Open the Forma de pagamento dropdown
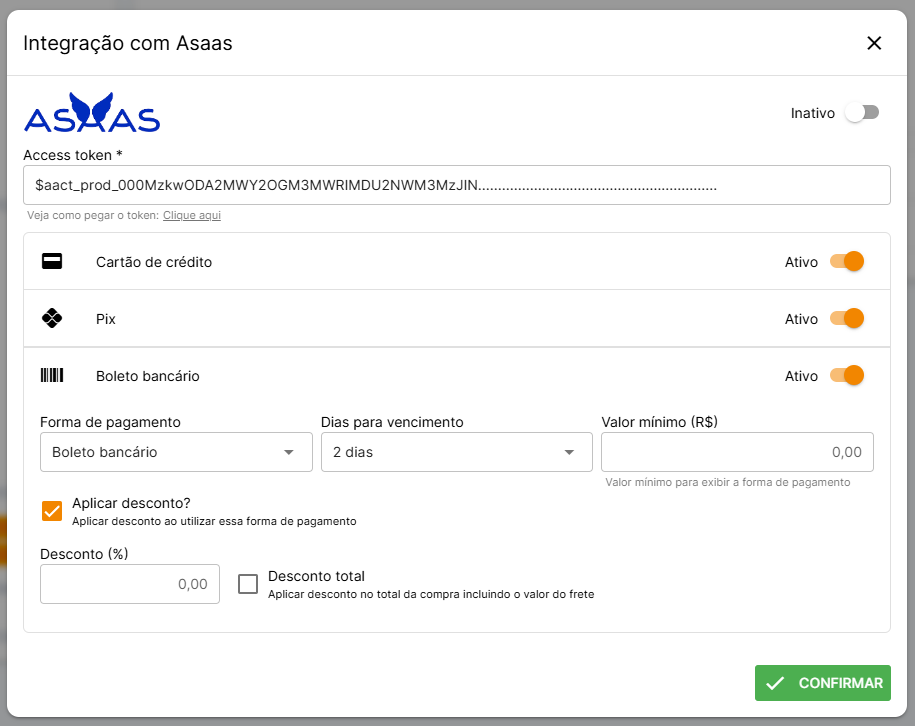The image size is (915, 726). pyautogui.click(x=175, y=452)
